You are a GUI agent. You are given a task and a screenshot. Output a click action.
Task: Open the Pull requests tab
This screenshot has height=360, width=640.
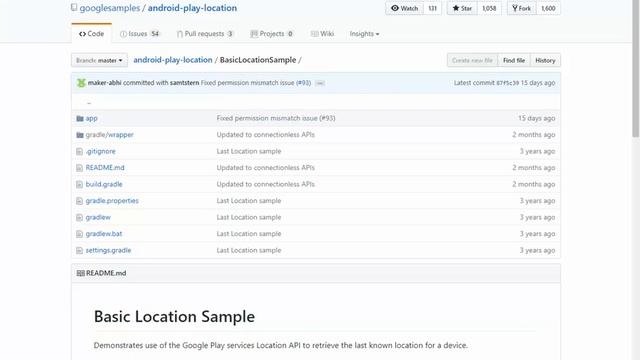205,34
